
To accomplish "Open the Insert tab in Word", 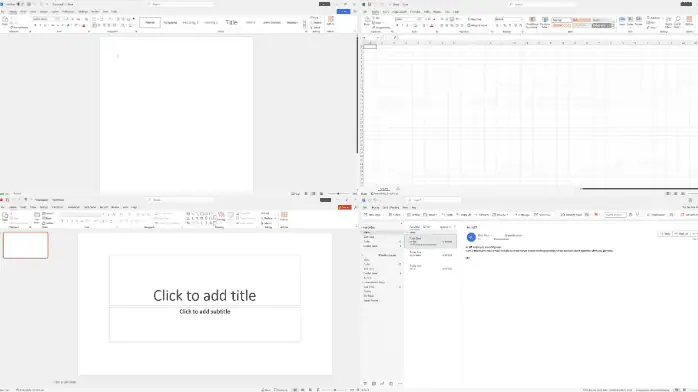I will pyautogui.click(x=23, y=12).
